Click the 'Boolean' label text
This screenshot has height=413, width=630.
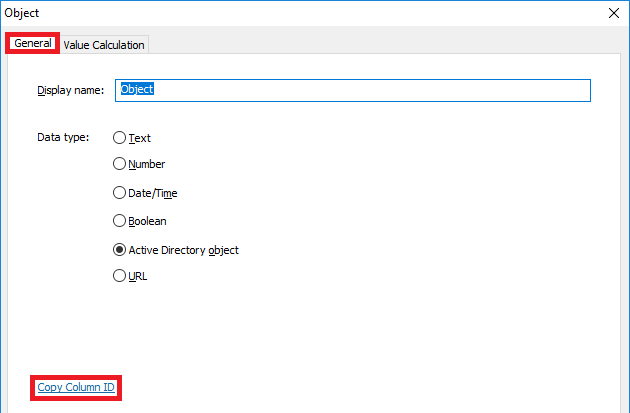click(x=147, y=221)
